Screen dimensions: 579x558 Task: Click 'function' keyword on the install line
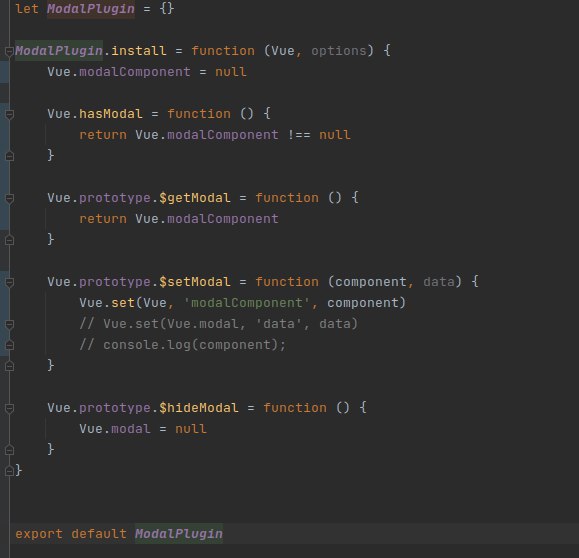click(223, 51)
